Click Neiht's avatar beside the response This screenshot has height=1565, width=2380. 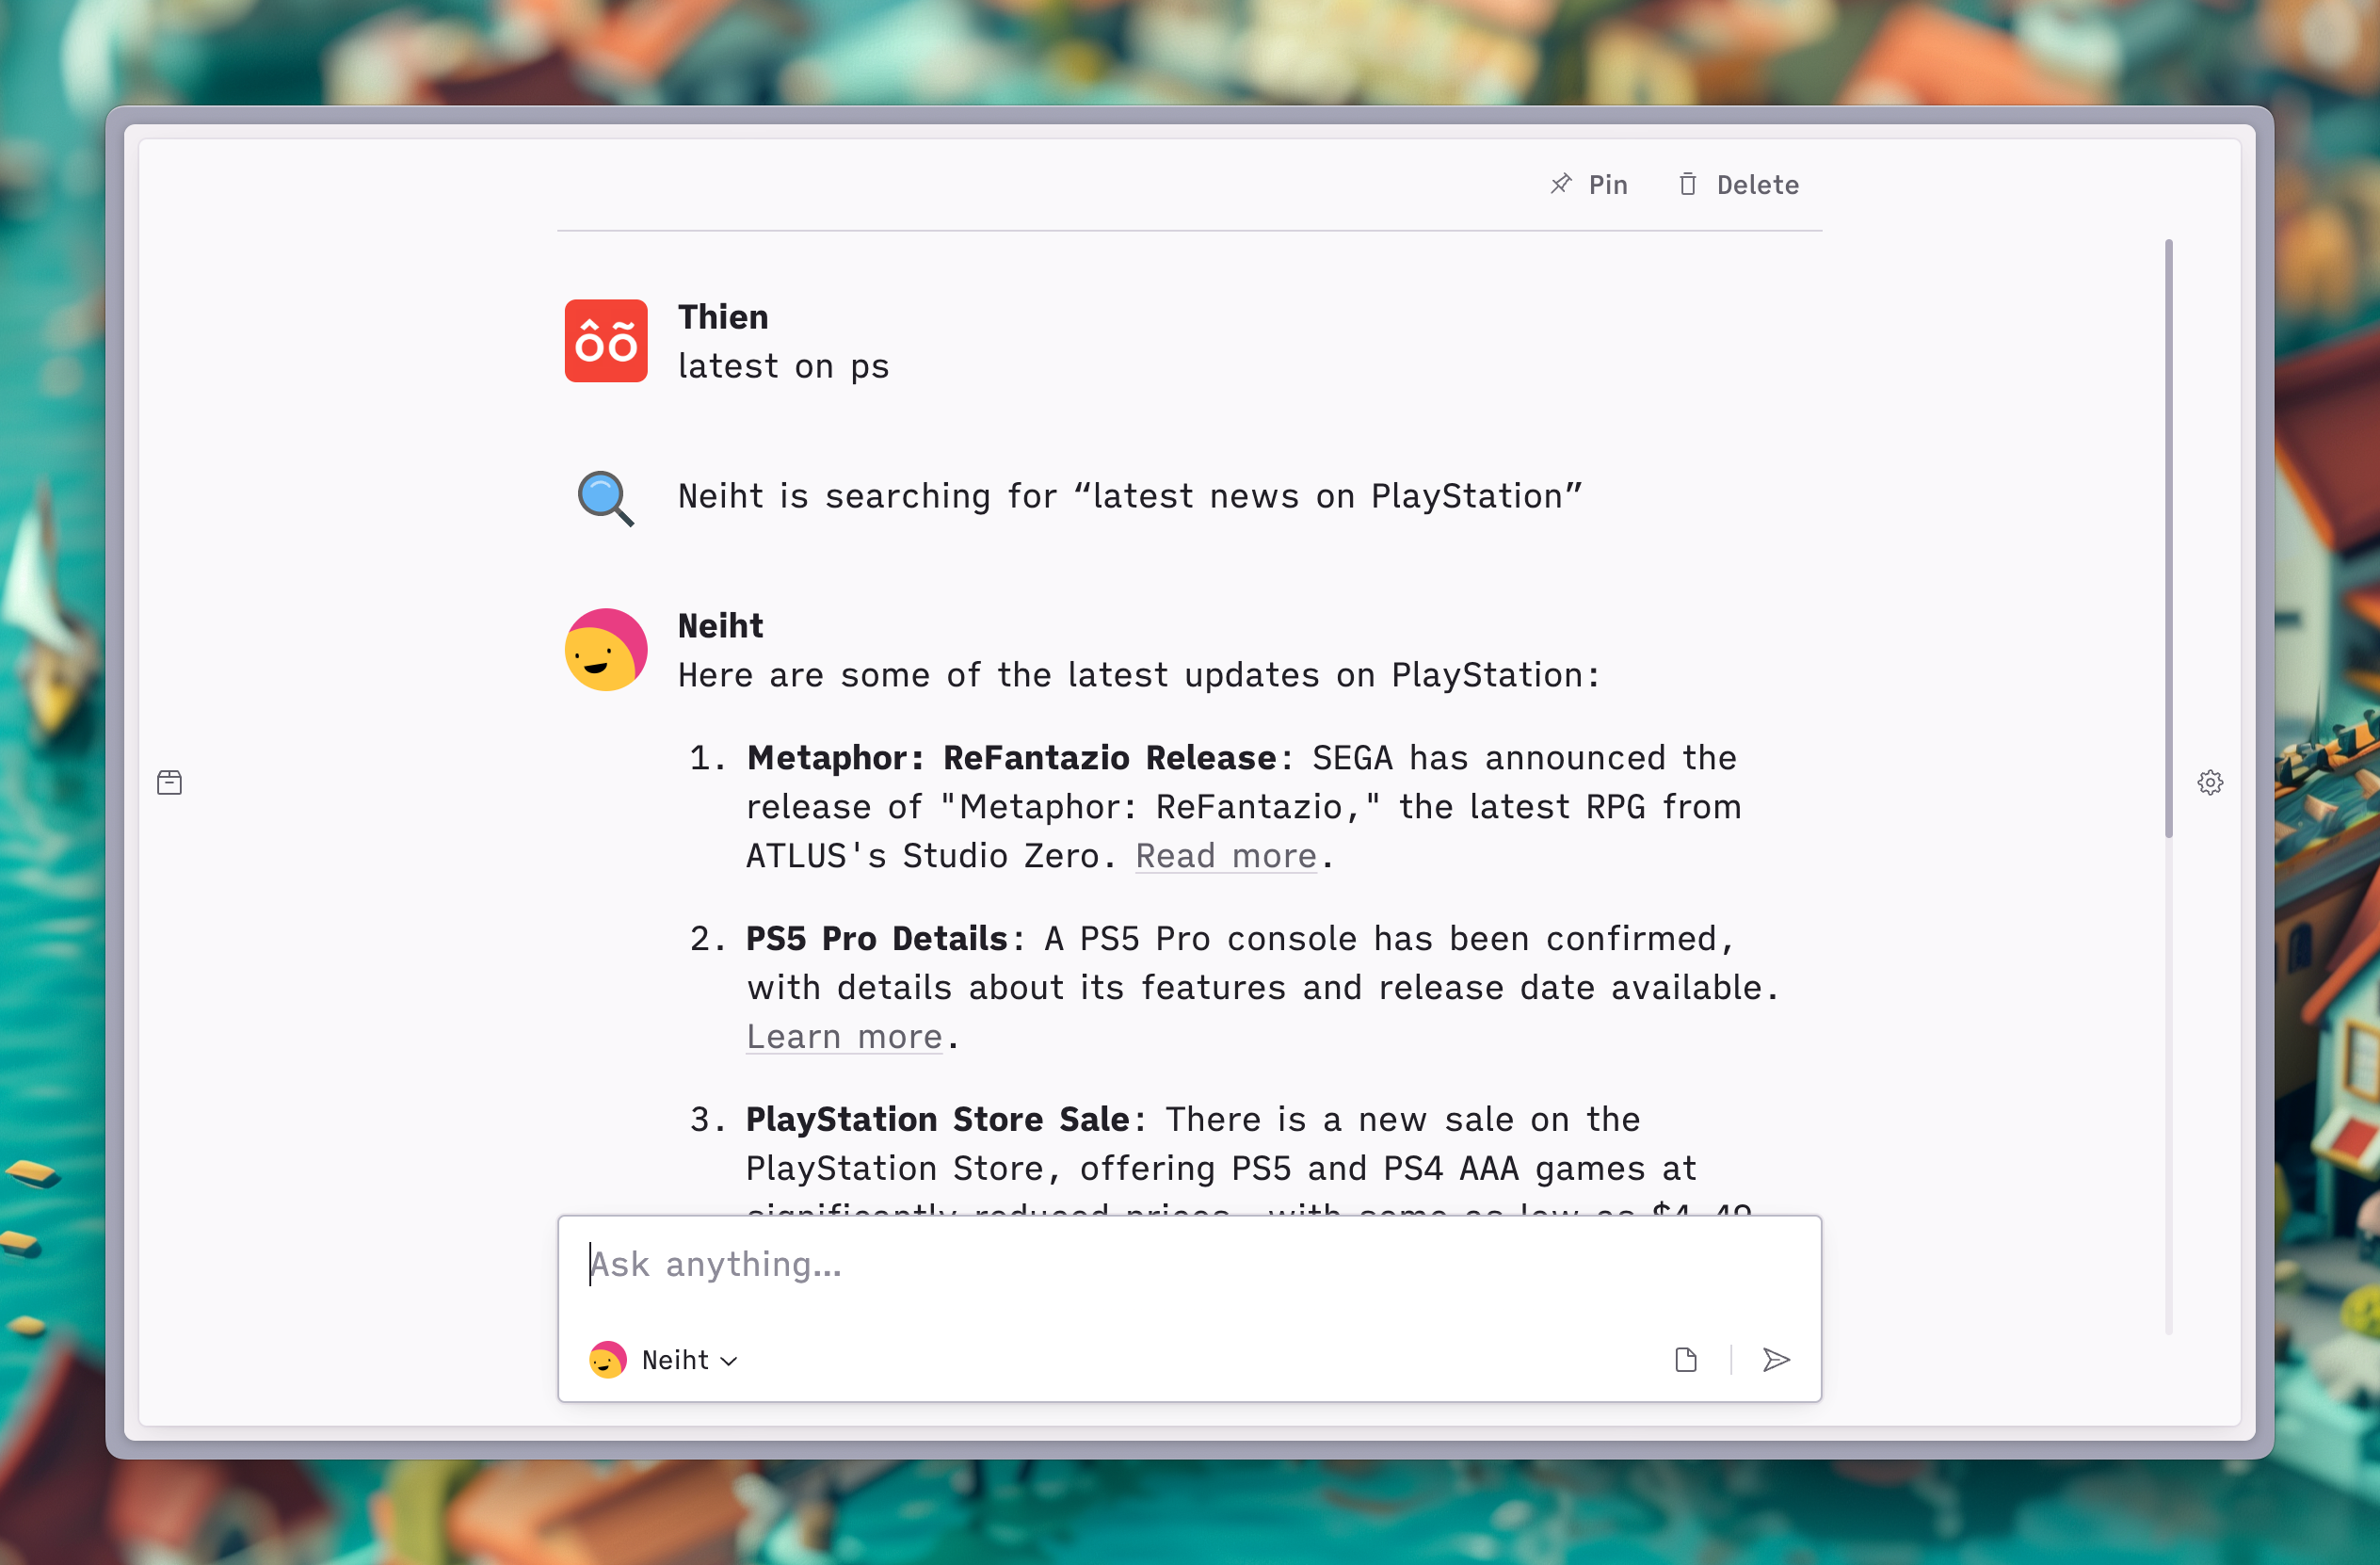pyautogui.click(x=606, y=650)
